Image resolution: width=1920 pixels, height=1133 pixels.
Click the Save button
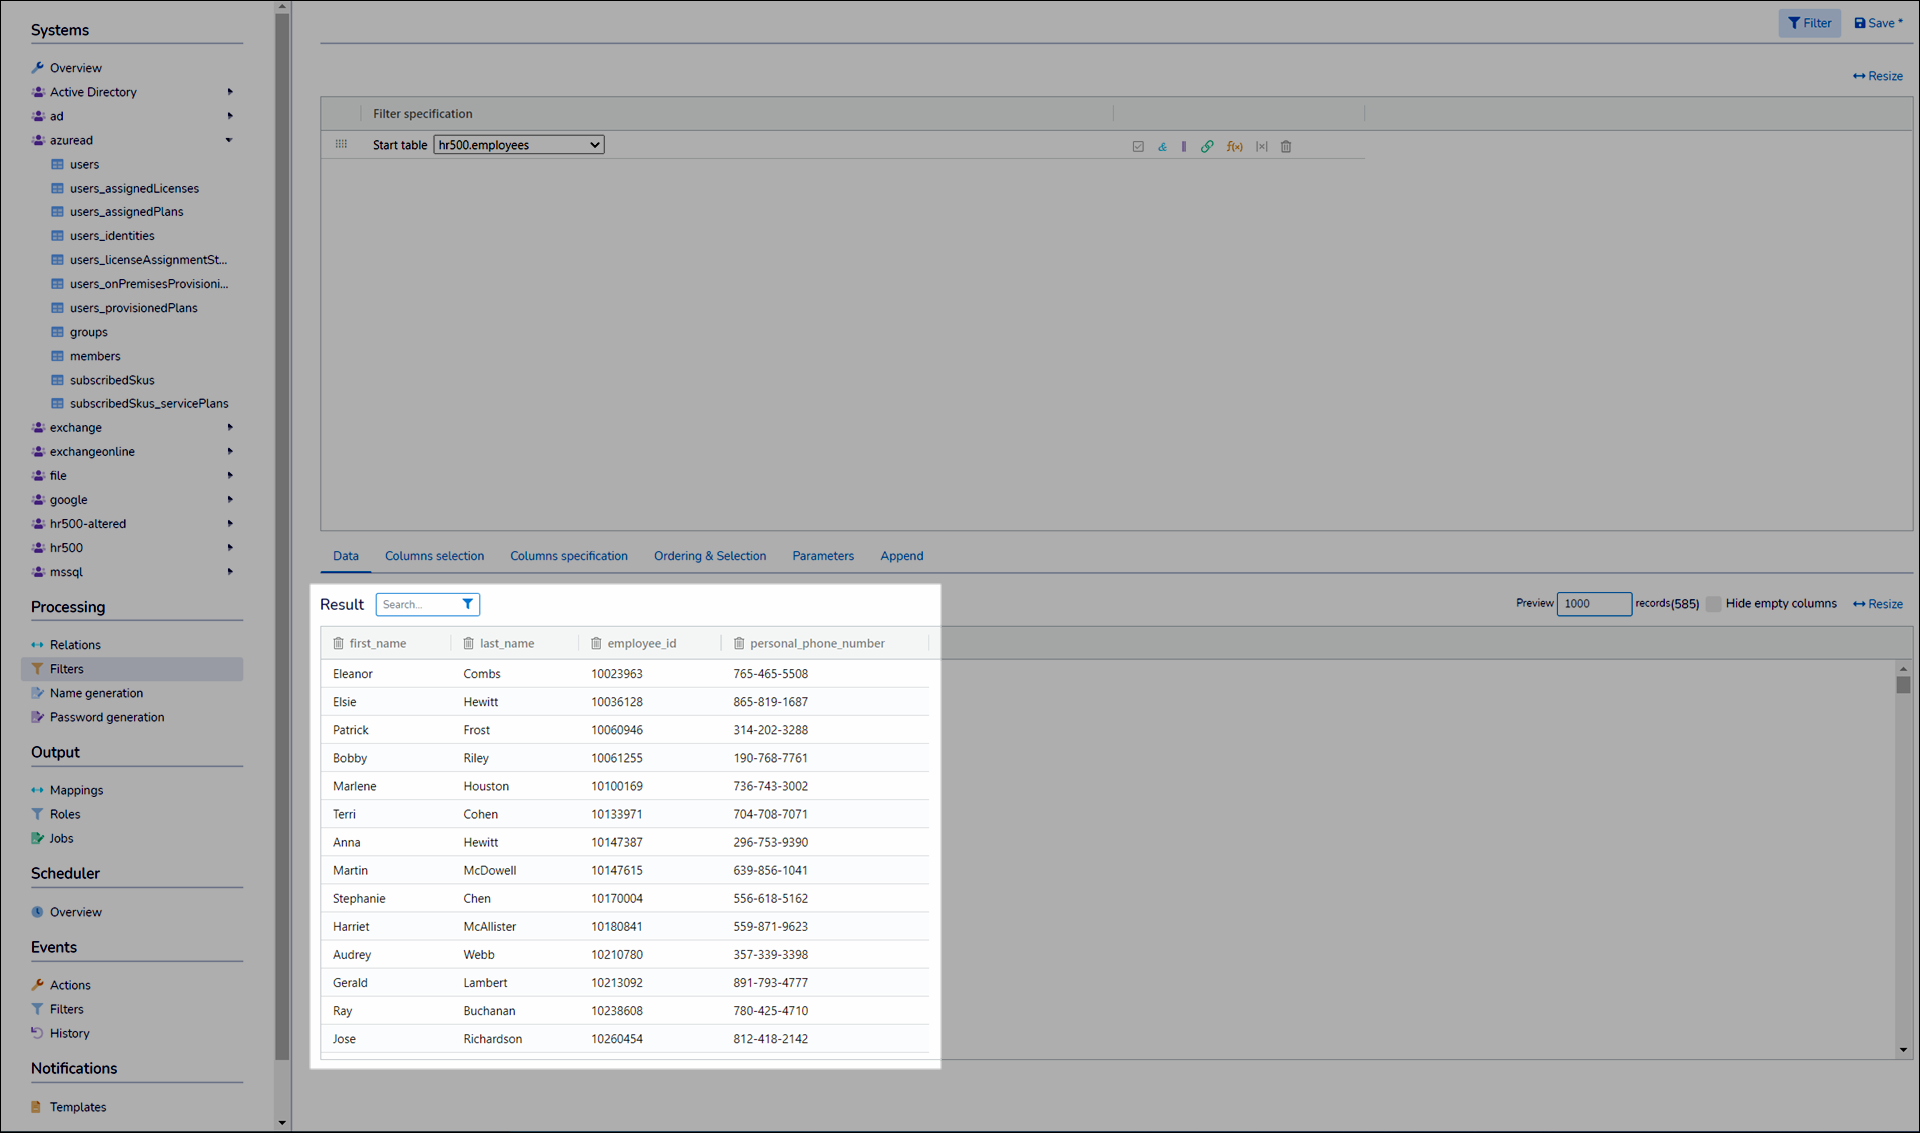[1878, 23]
